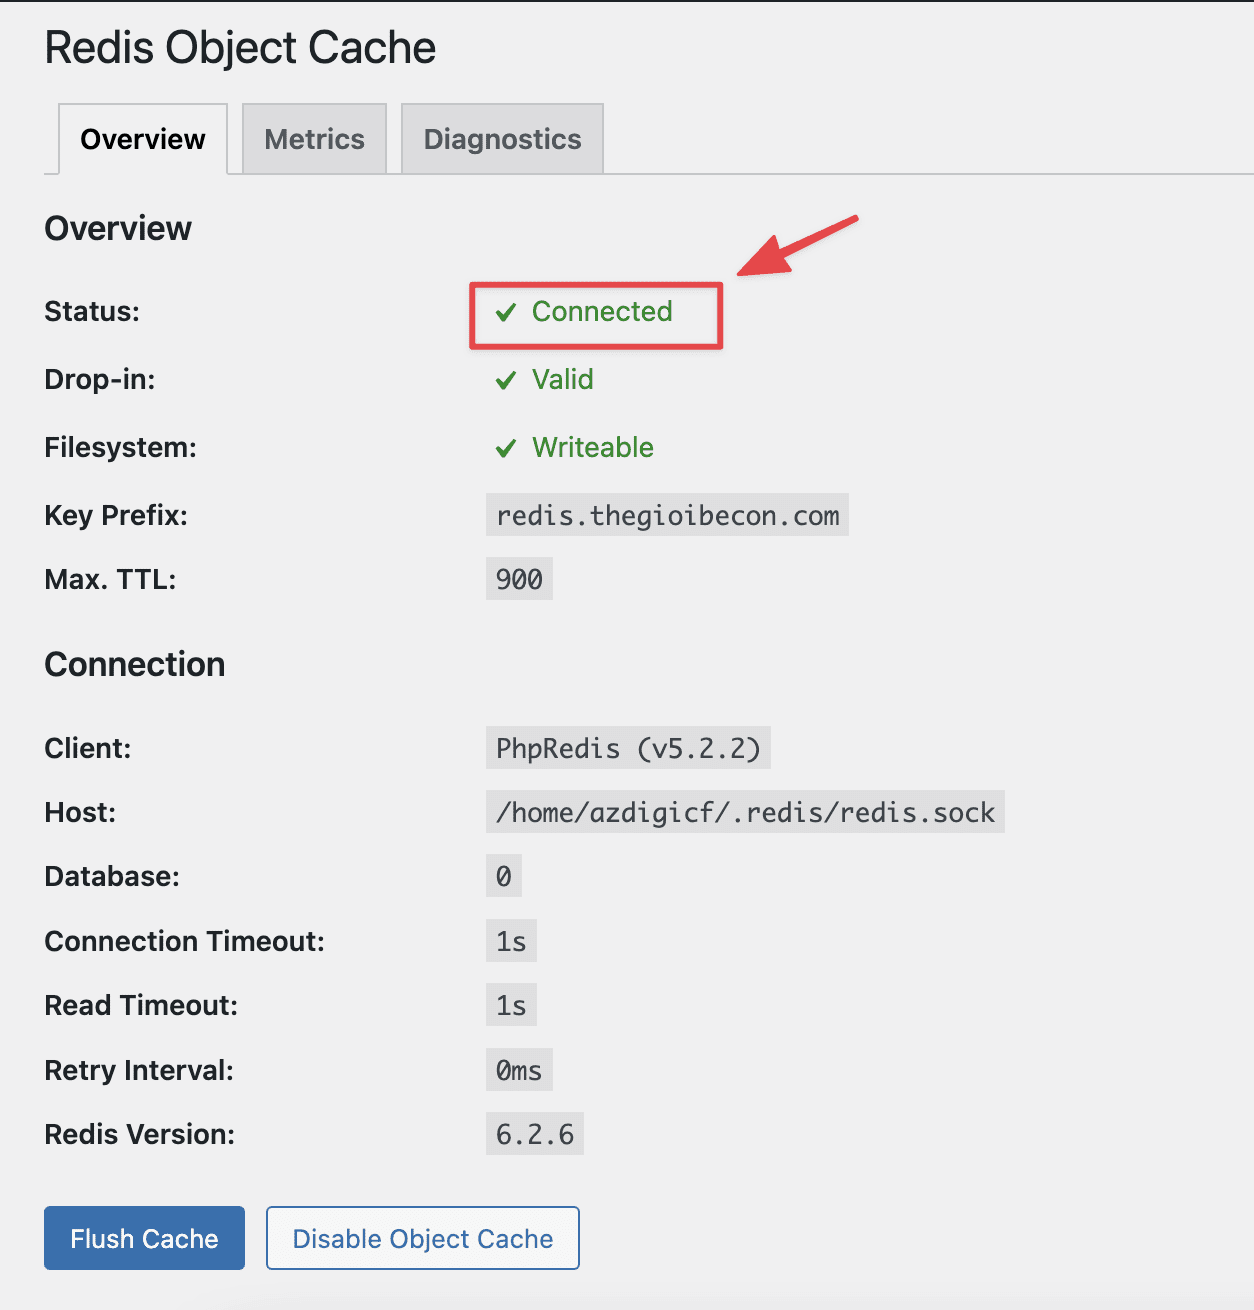The height and width of the screenshot is (1310, 1254).
Task: Select the Overview tab
Action: coord(142,139)
